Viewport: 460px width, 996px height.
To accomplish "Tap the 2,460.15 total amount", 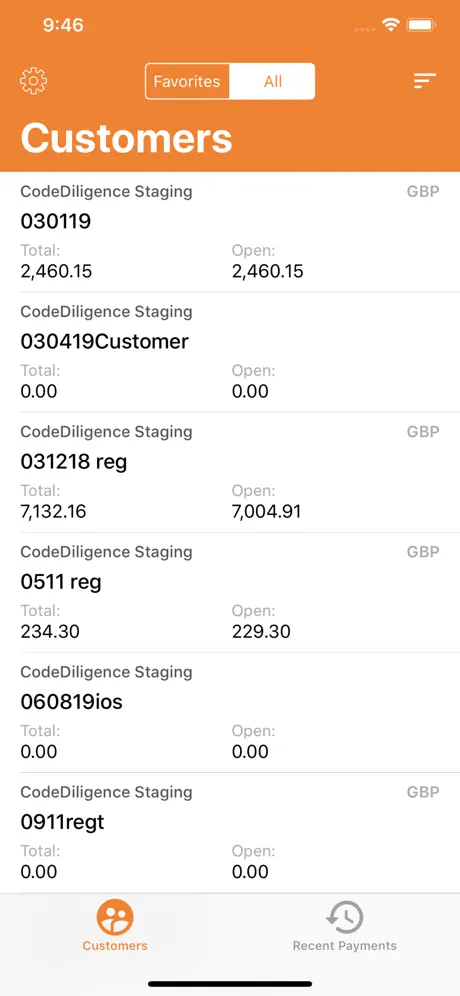I will pyautogui.click(x=57, y=272).
